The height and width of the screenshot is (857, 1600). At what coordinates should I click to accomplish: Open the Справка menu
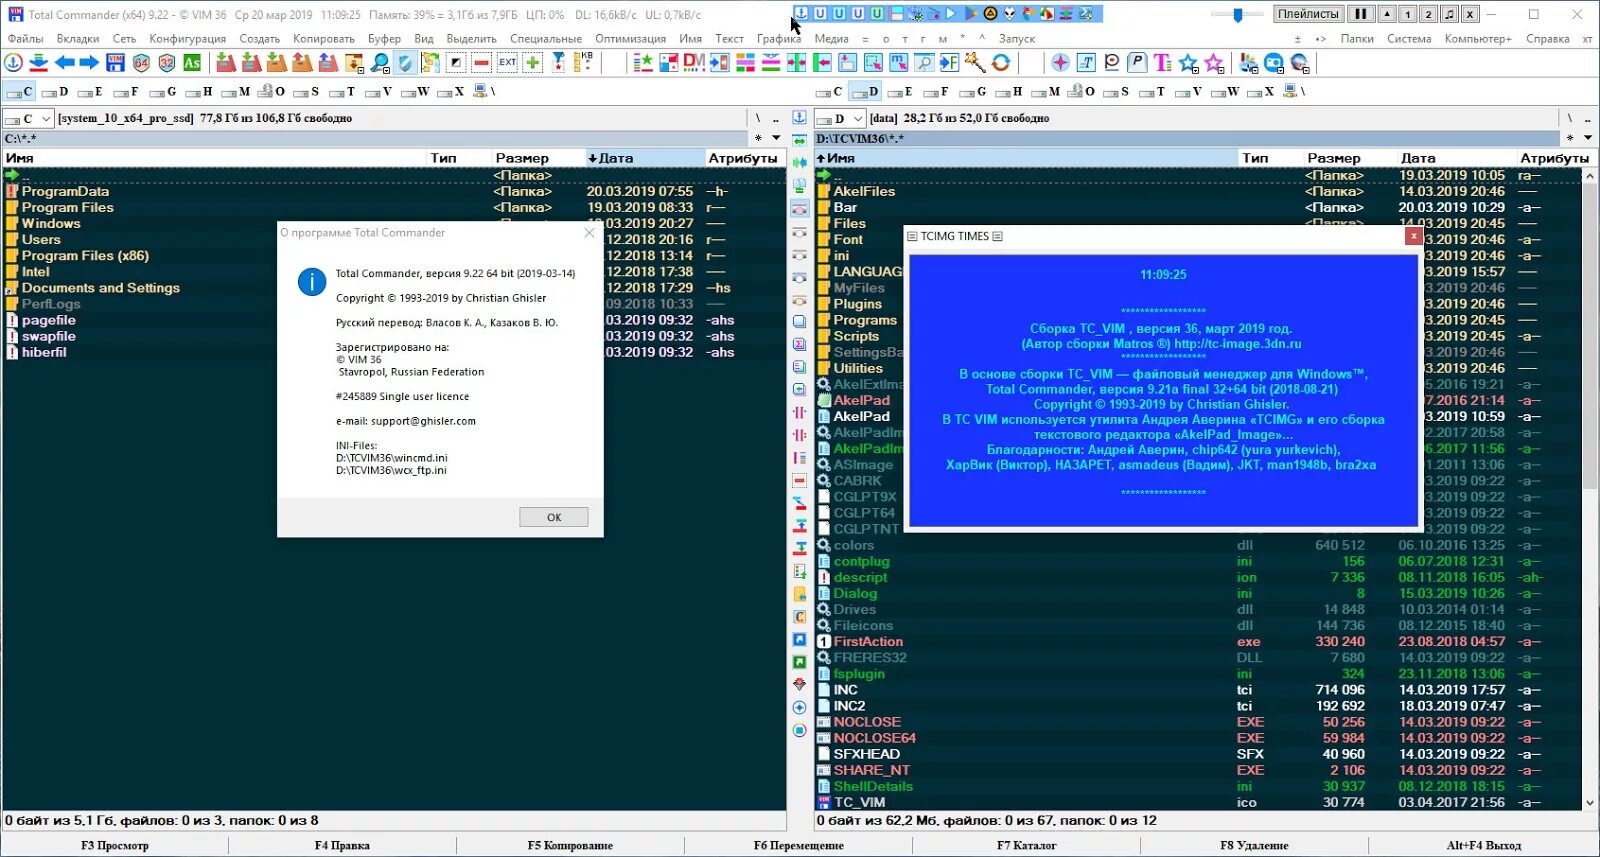coord(1548,39)
